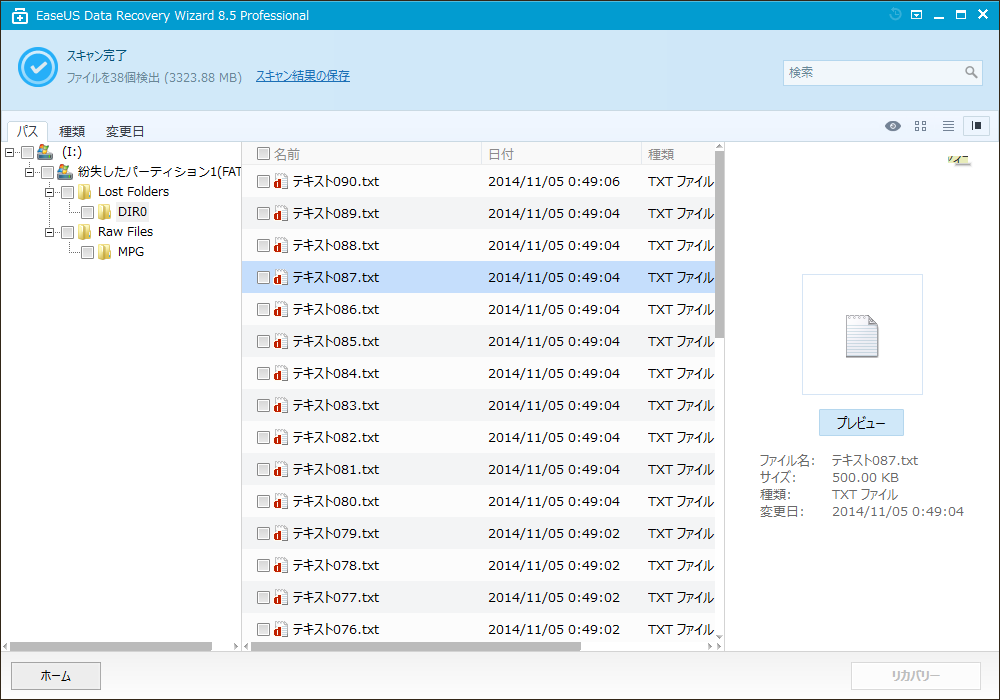This screenshot has width=1000, height=700.
Task: Click the I: drive icon
Action: pos(45,152)
